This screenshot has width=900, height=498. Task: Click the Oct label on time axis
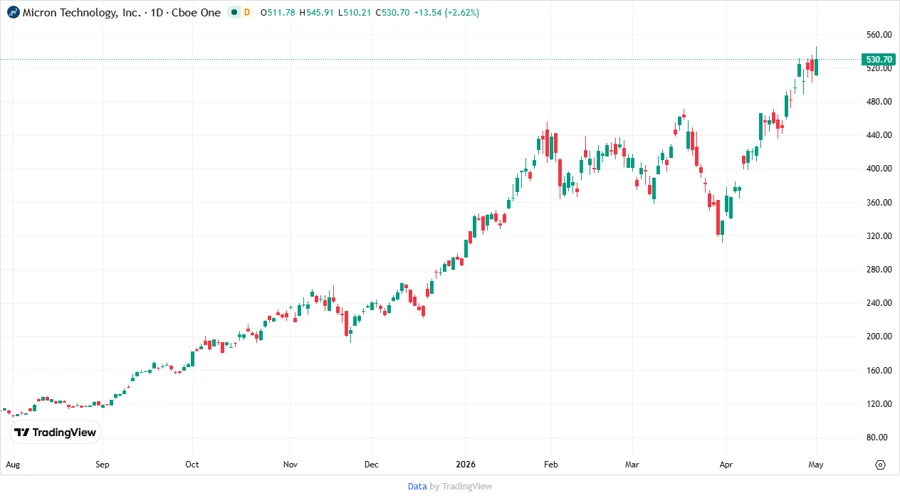[192, 464]
